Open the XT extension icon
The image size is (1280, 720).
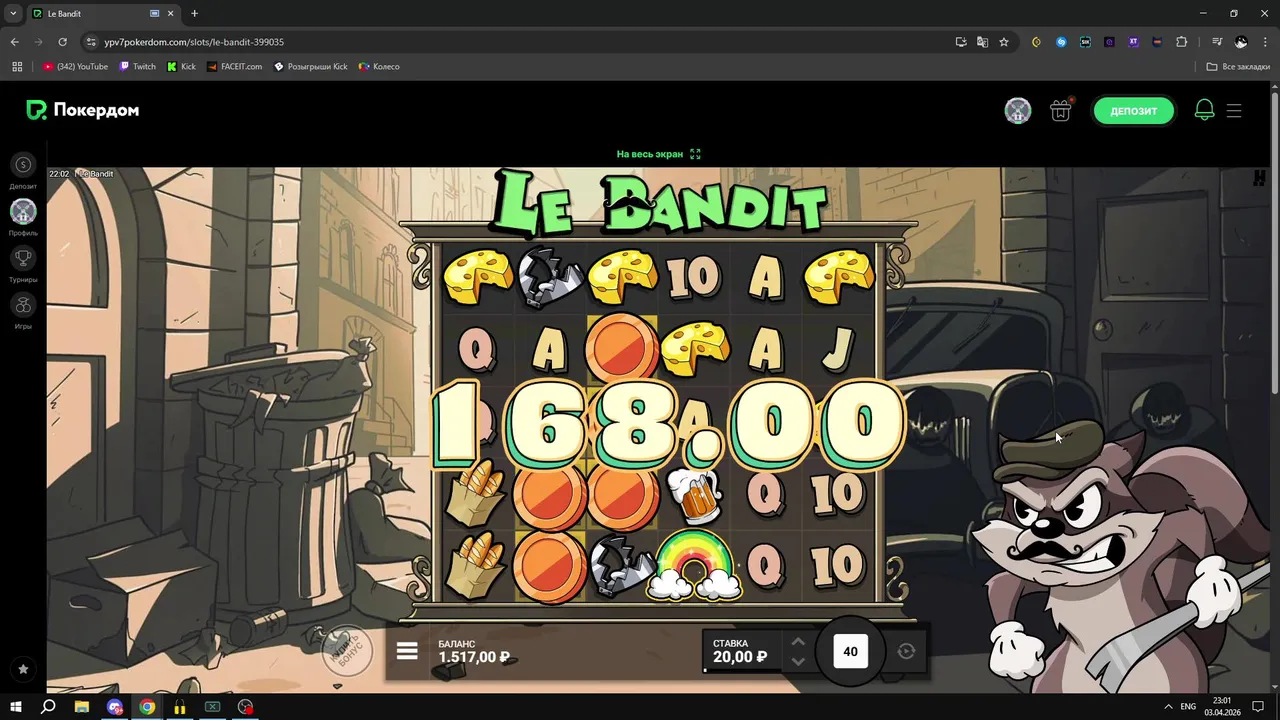pyautogui.click(x=1133, y=42)
